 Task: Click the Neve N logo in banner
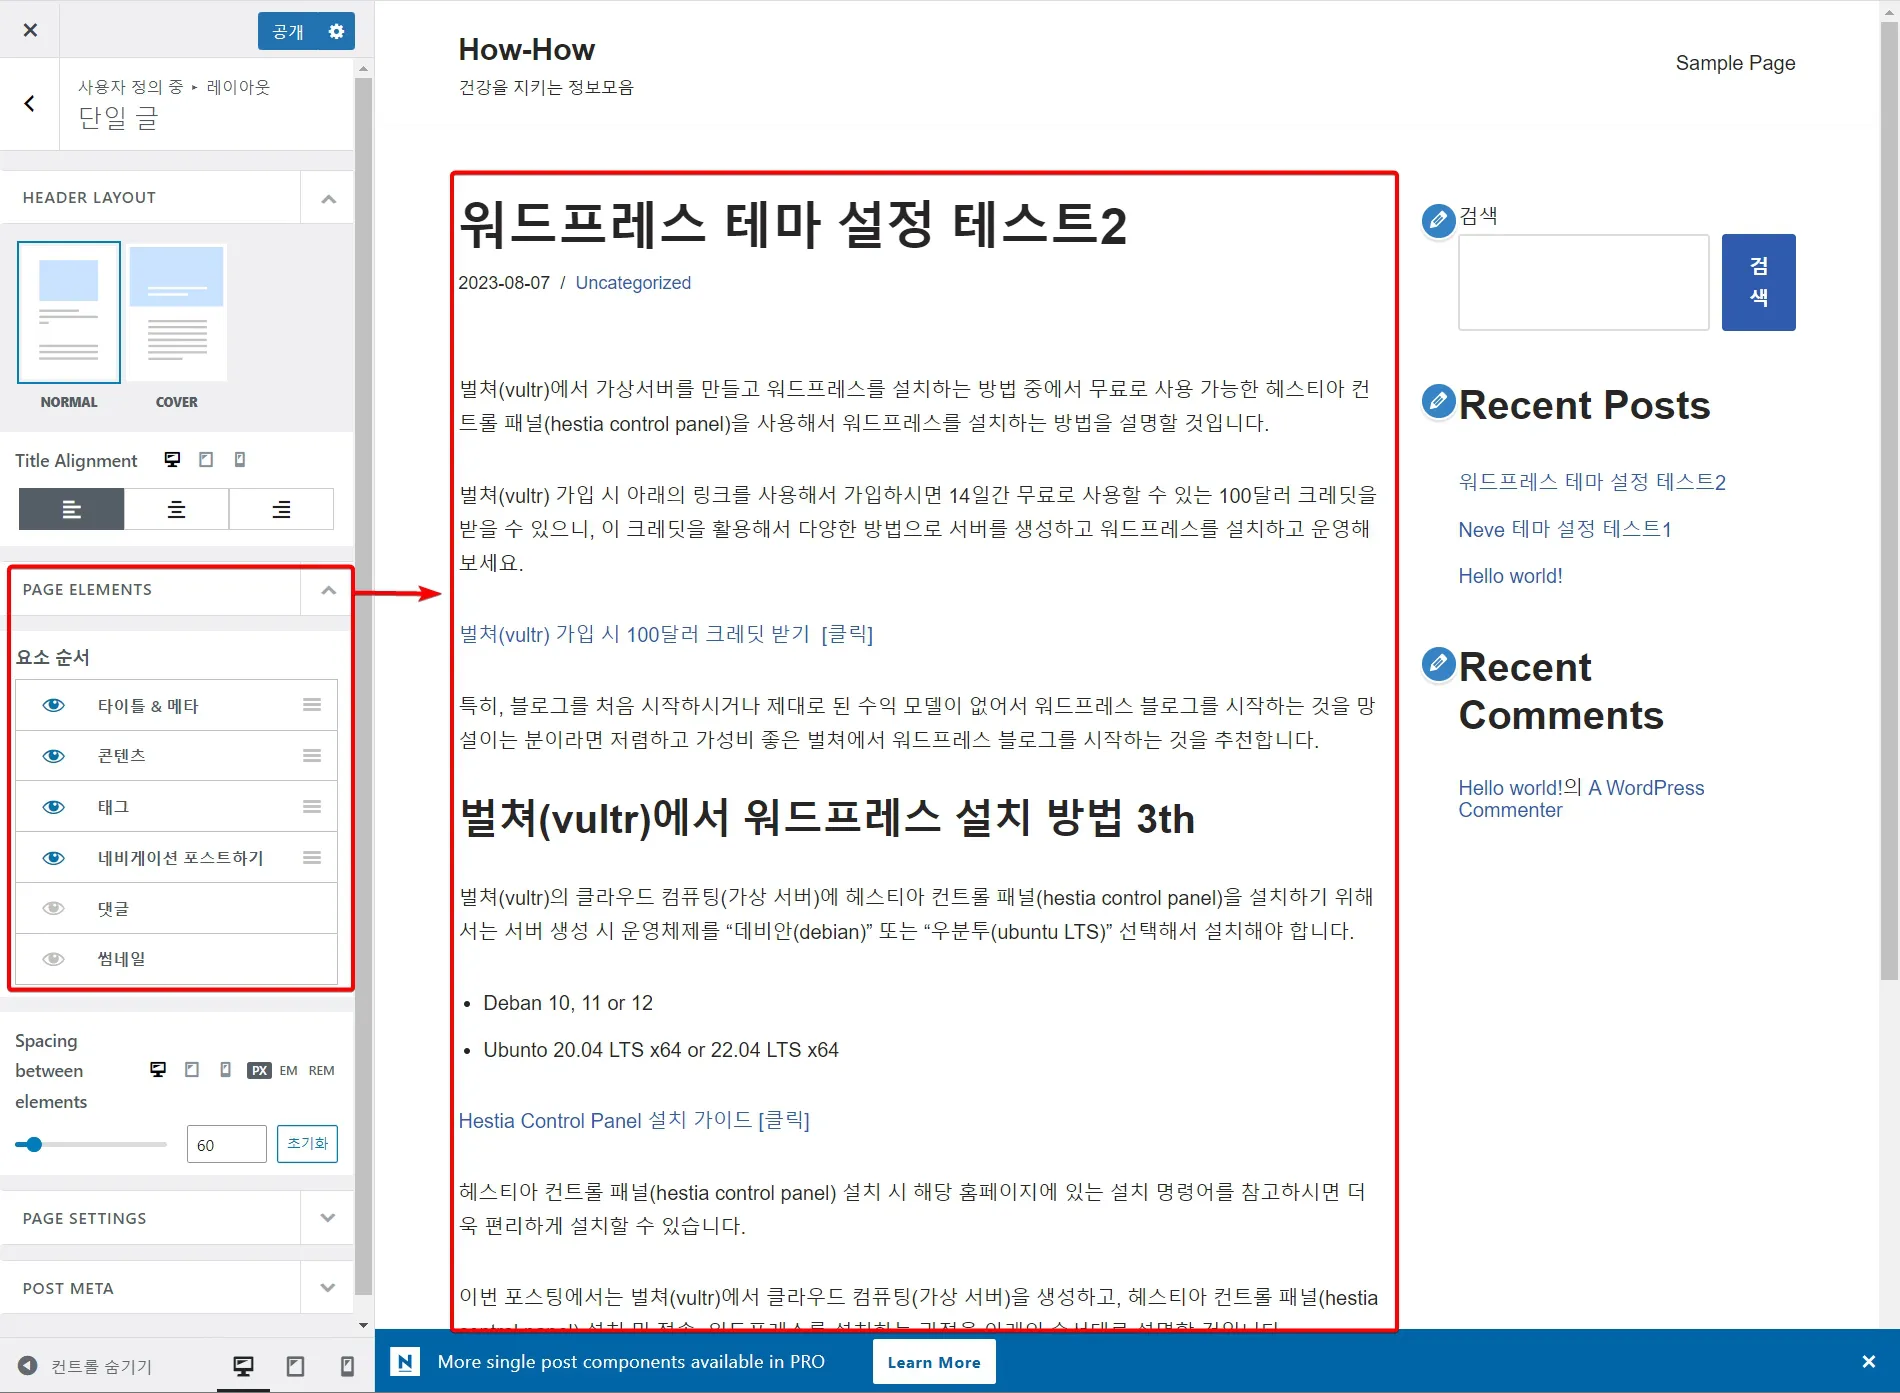click(405, 1361)
